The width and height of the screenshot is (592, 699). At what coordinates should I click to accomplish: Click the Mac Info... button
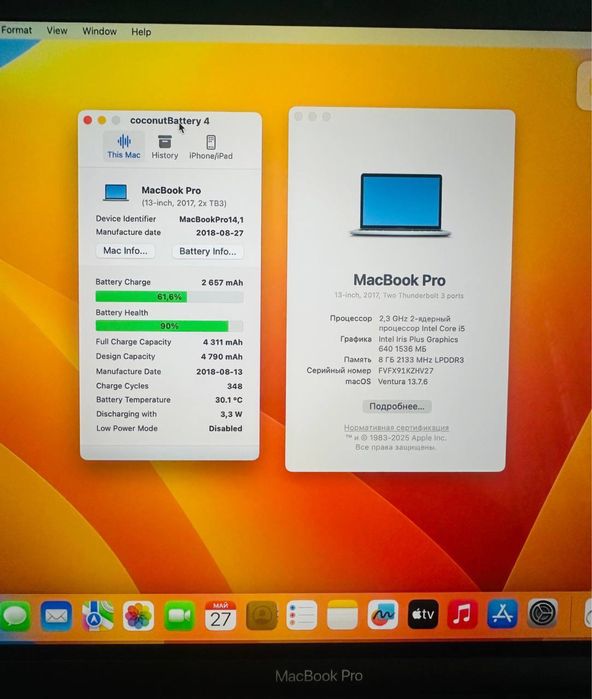click(x=125, y=251)
